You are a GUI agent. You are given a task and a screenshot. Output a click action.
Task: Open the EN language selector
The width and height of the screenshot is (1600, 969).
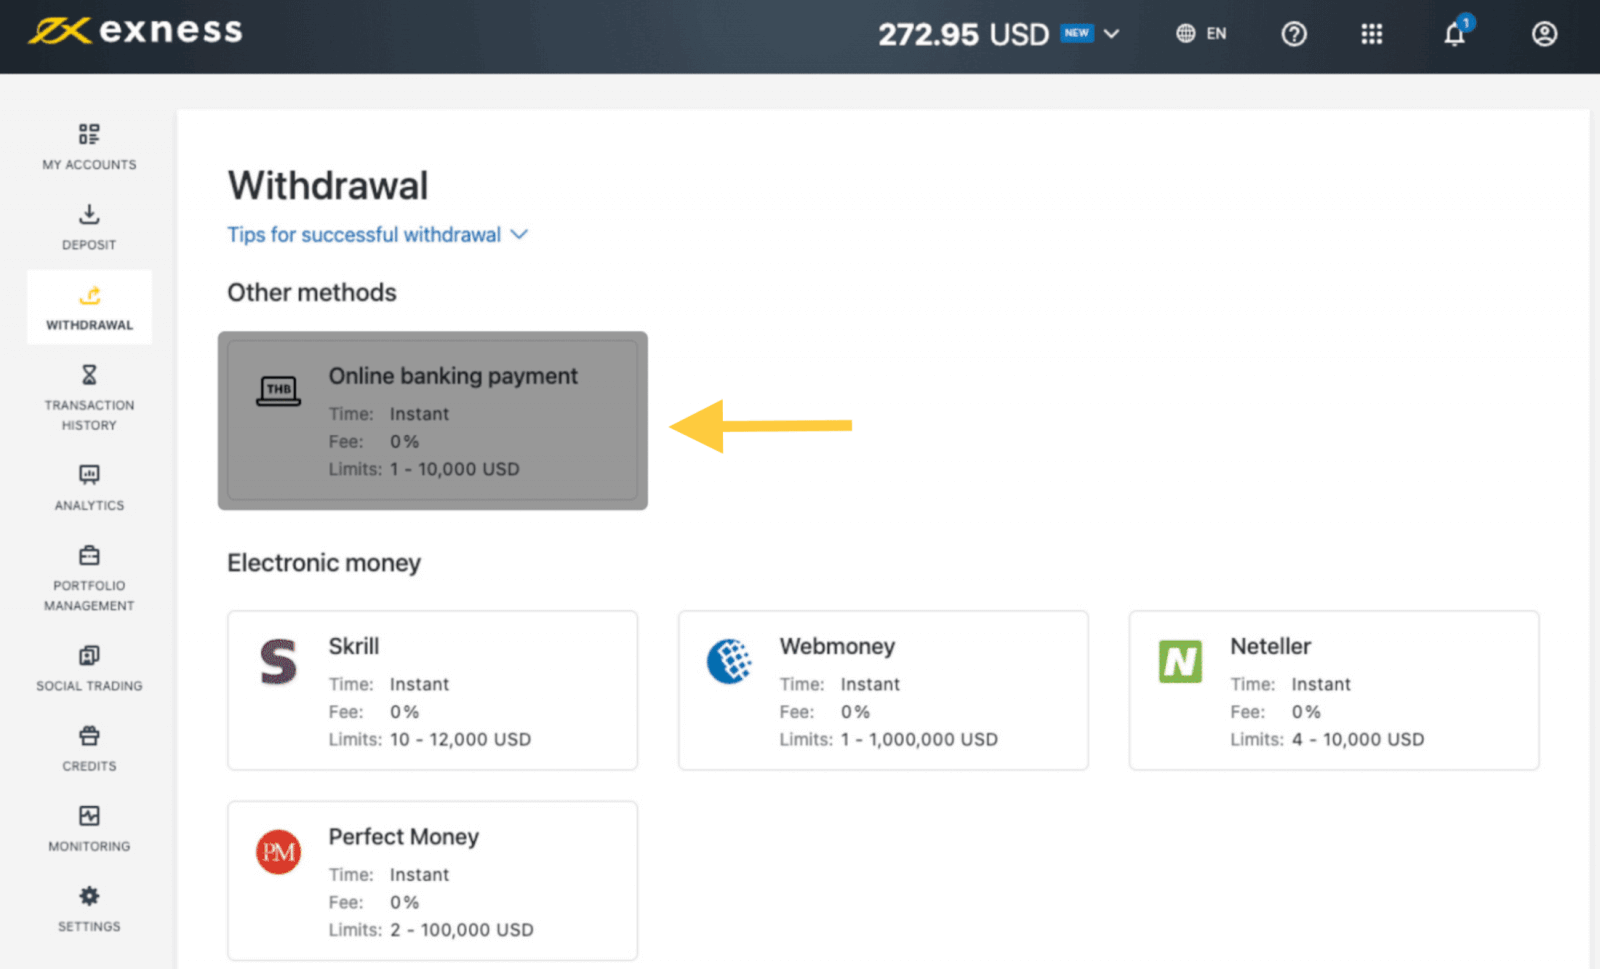point(1201,34)
